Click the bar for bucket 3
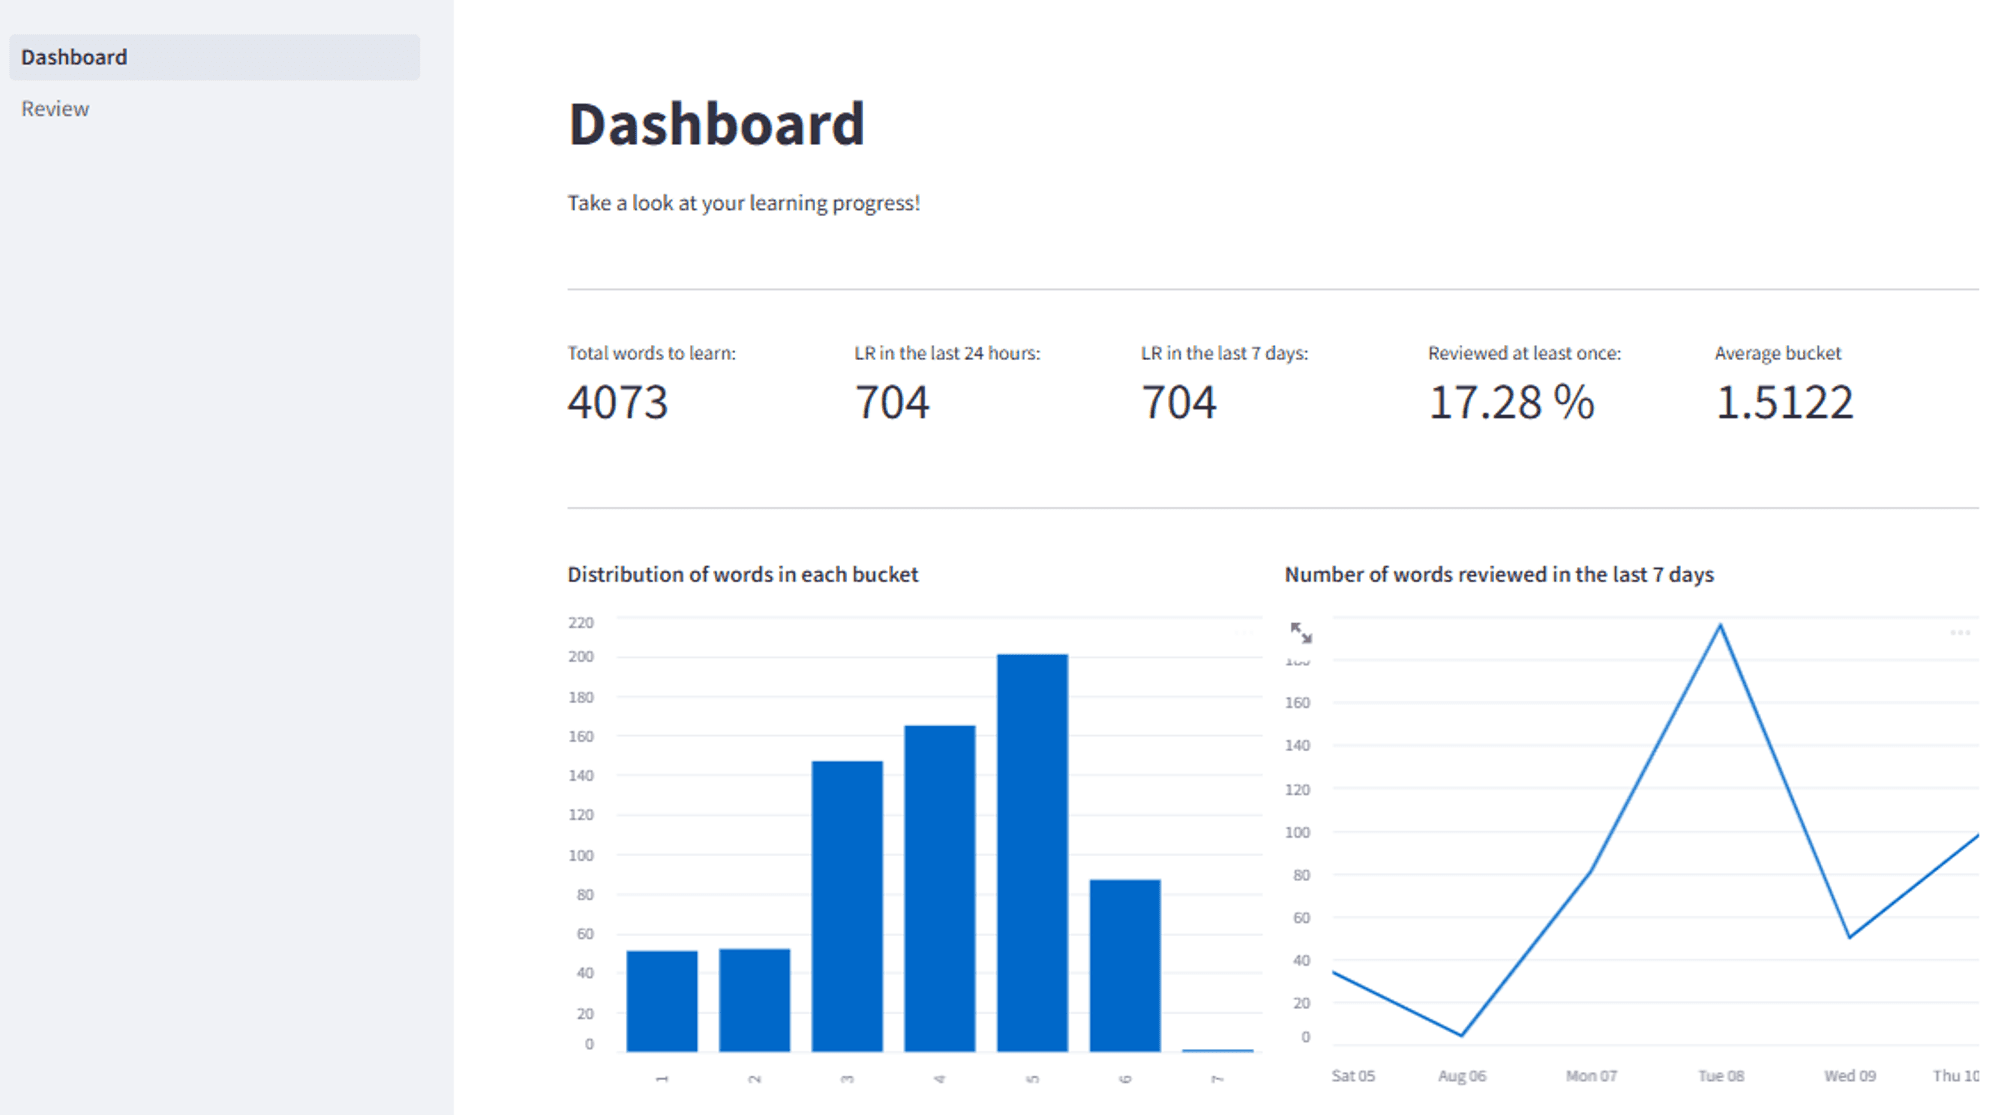The height and width of the screenshot is (1115, 2000). coord(847,906)
